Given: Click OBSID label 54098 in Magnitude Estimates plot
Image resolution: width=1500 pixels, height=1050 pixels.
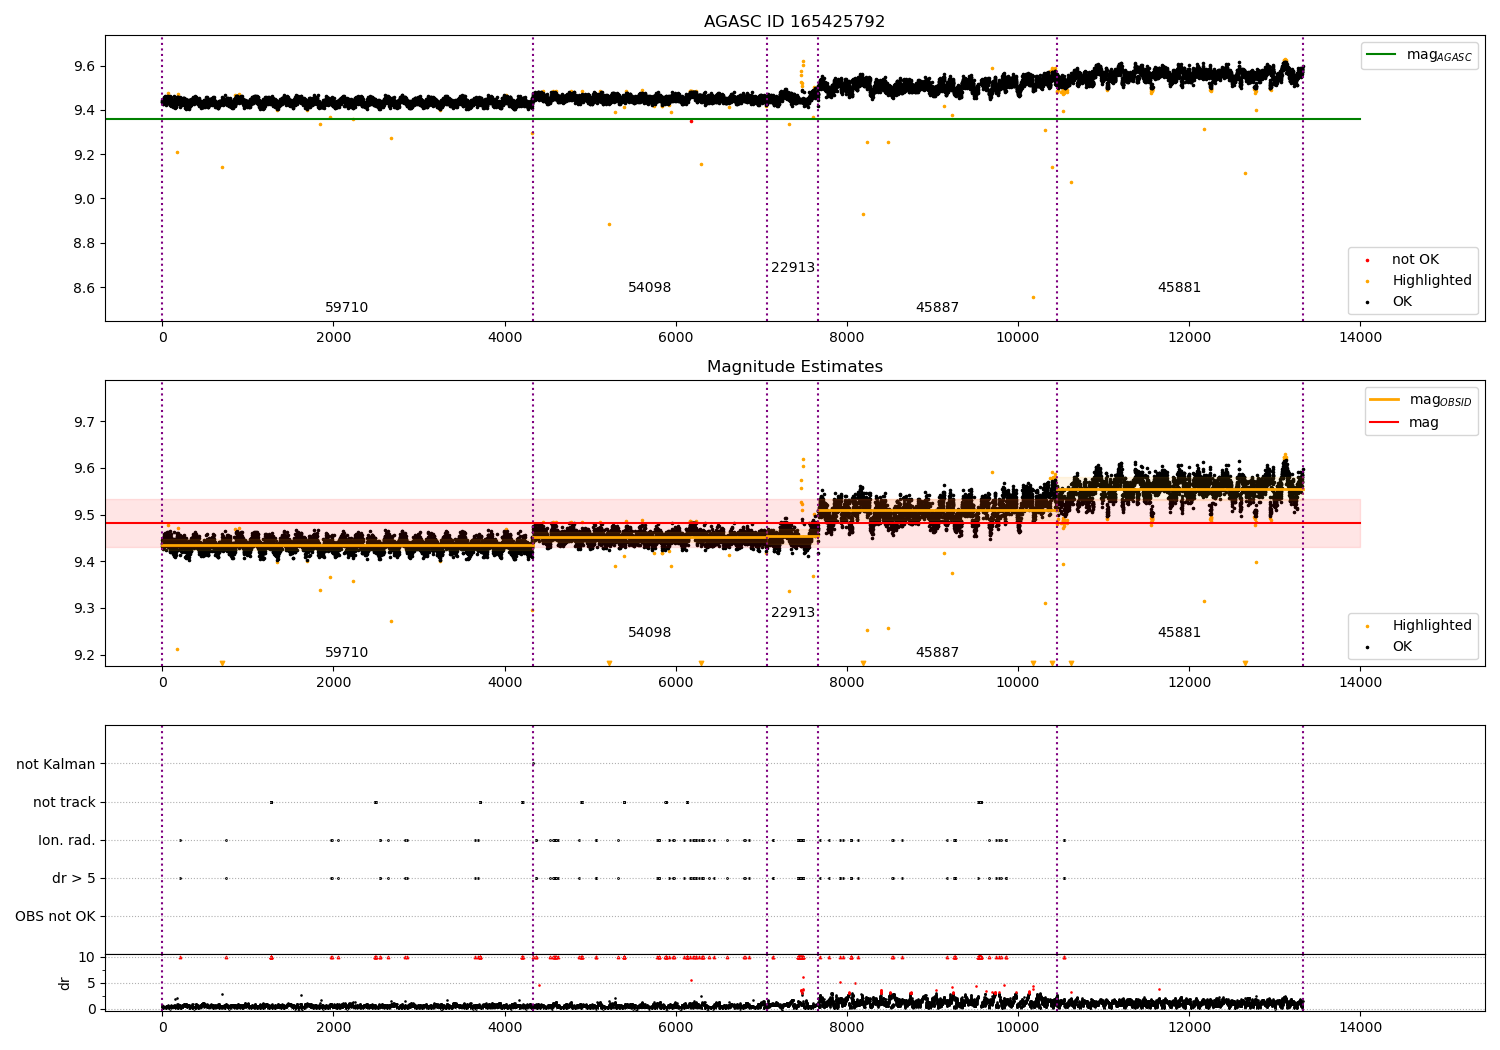Looking at the screenshot, I should tap(649, 632).
